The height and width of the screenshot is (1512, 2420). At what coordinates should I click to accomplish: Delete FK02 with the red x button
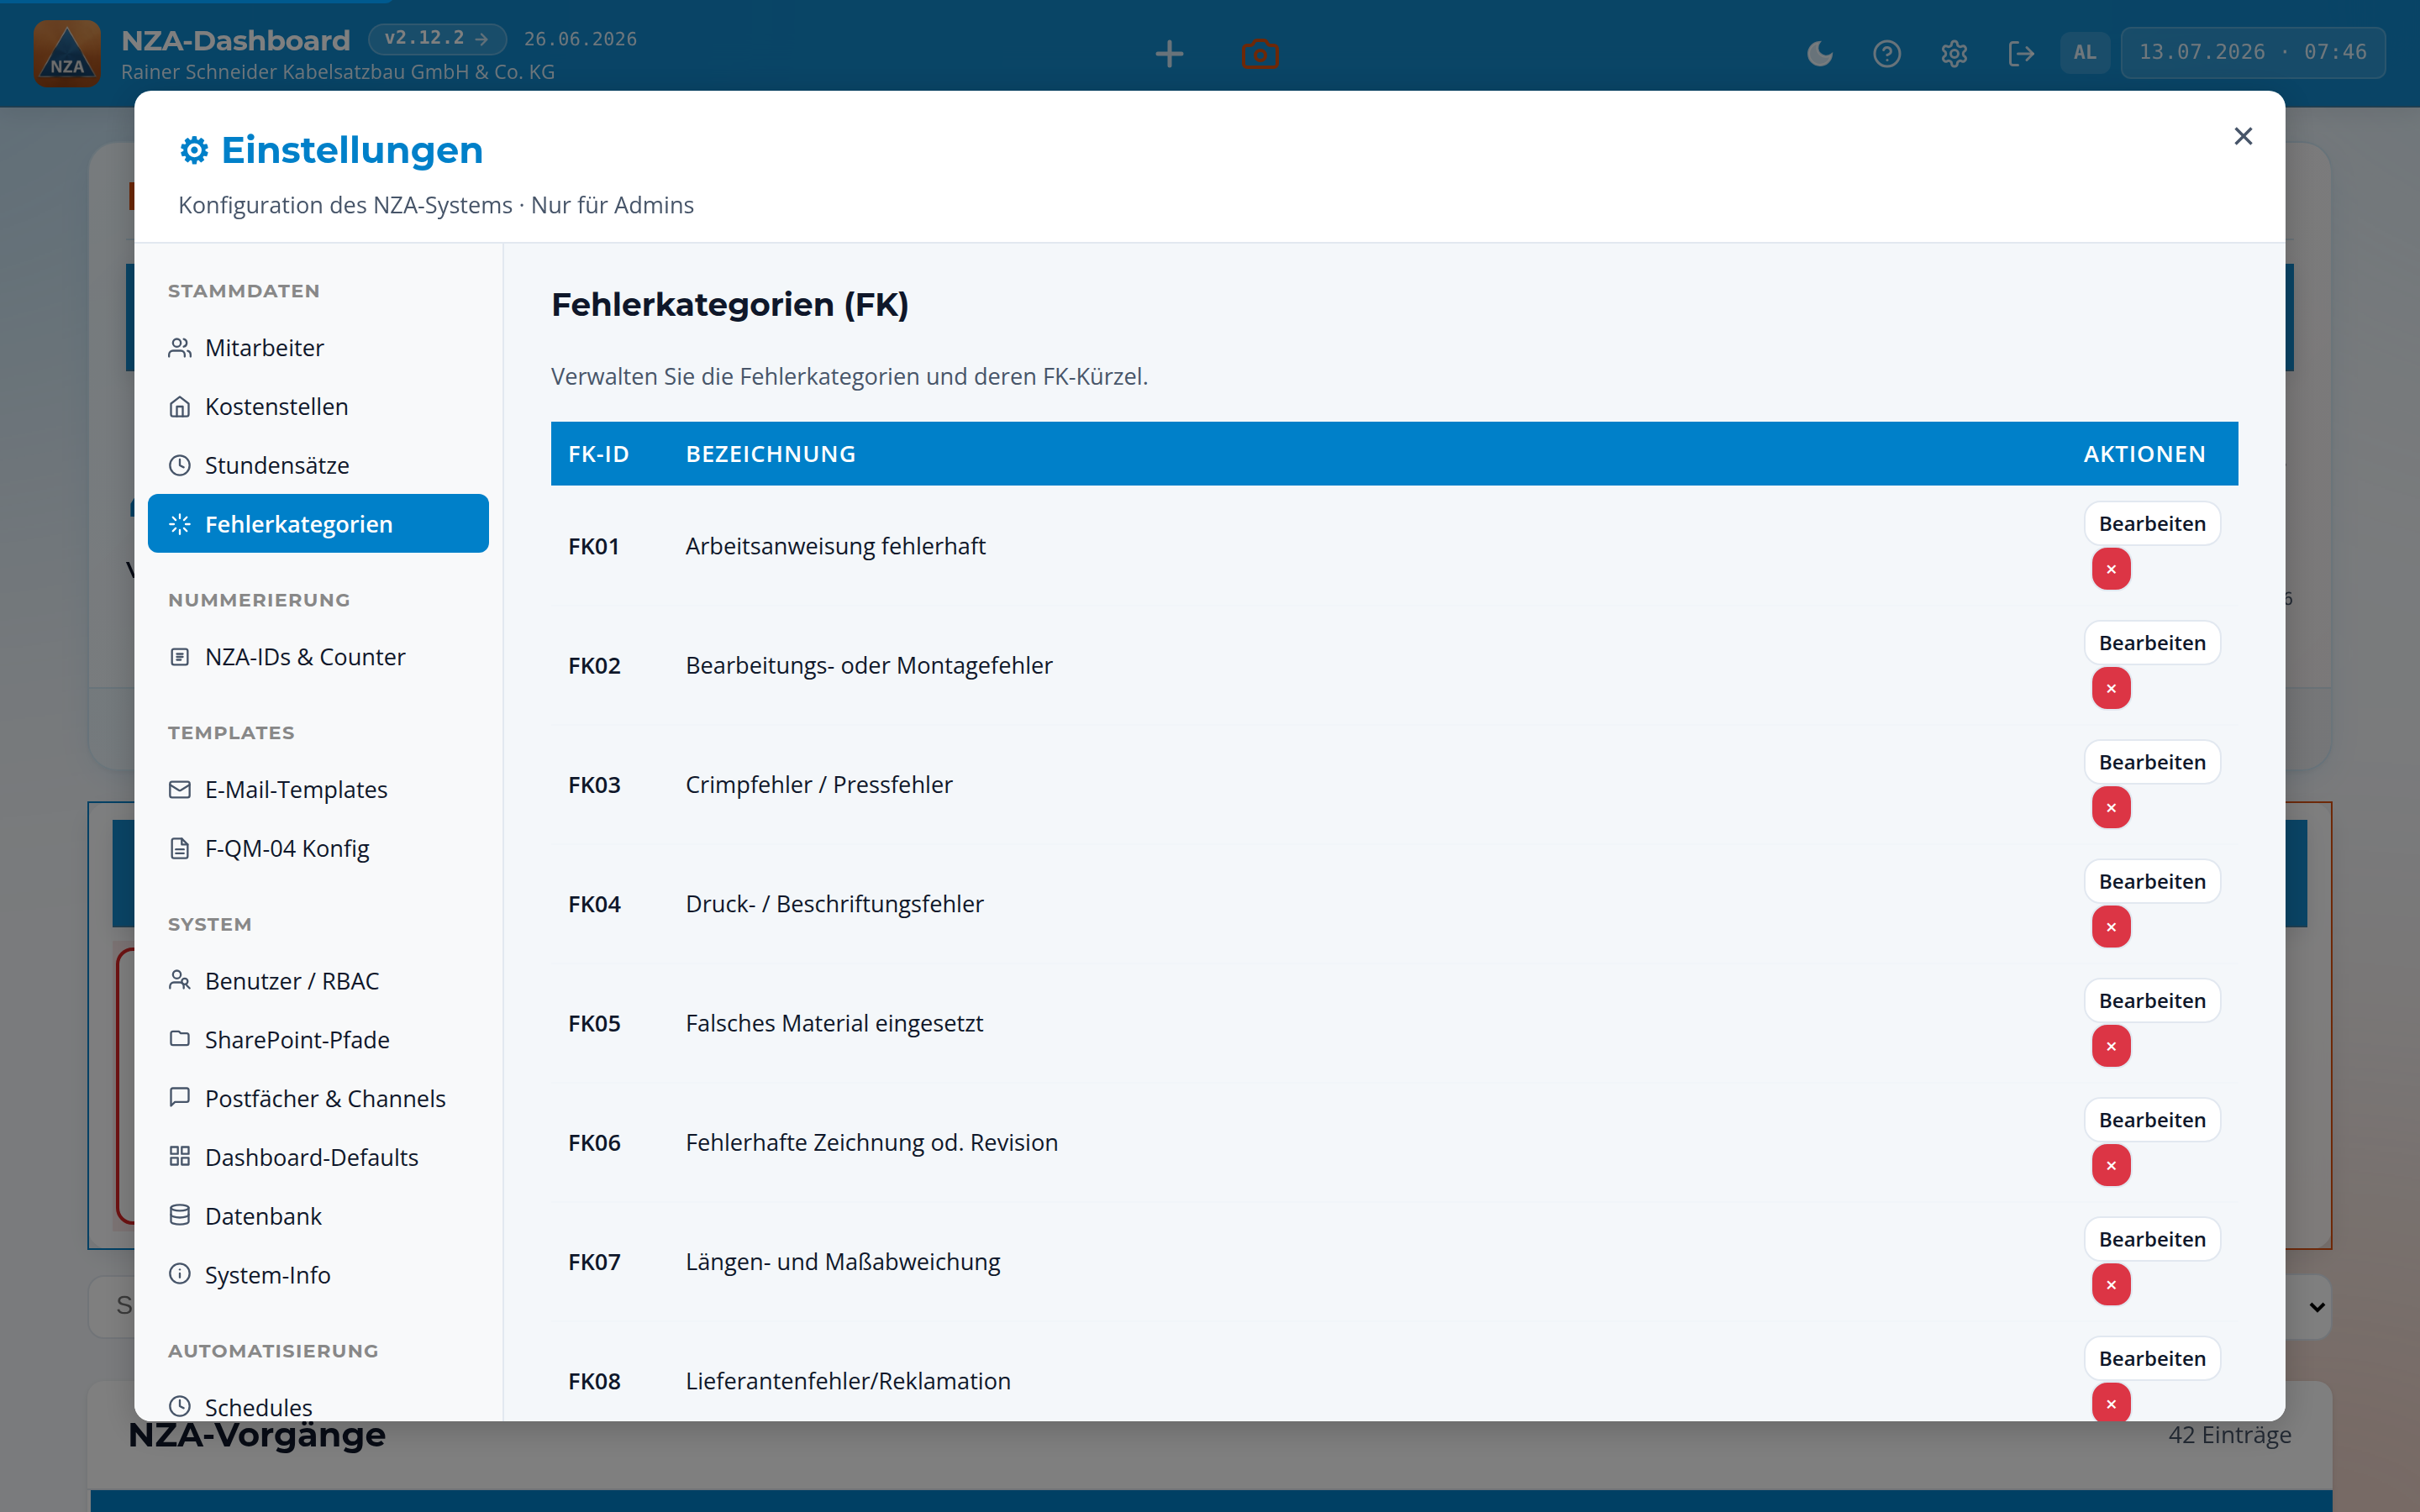(x=2111, y=688)
